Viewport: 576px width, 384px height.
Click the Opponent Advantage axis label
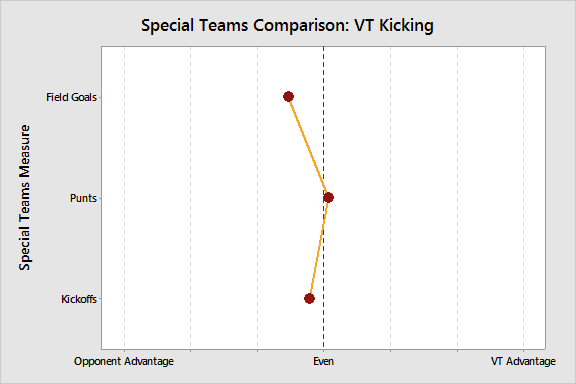click(x=124, y=362)
